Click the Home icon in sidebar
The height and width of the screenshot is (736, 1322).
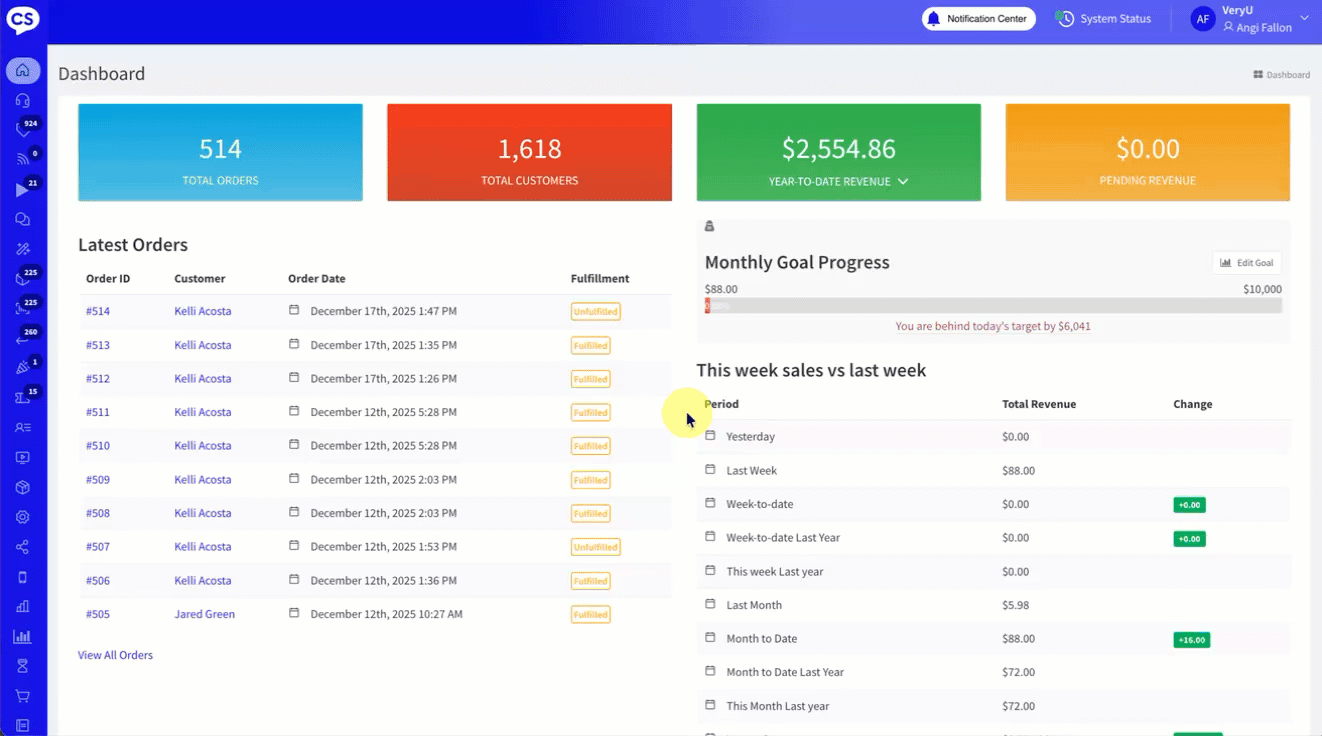point(22,71)
